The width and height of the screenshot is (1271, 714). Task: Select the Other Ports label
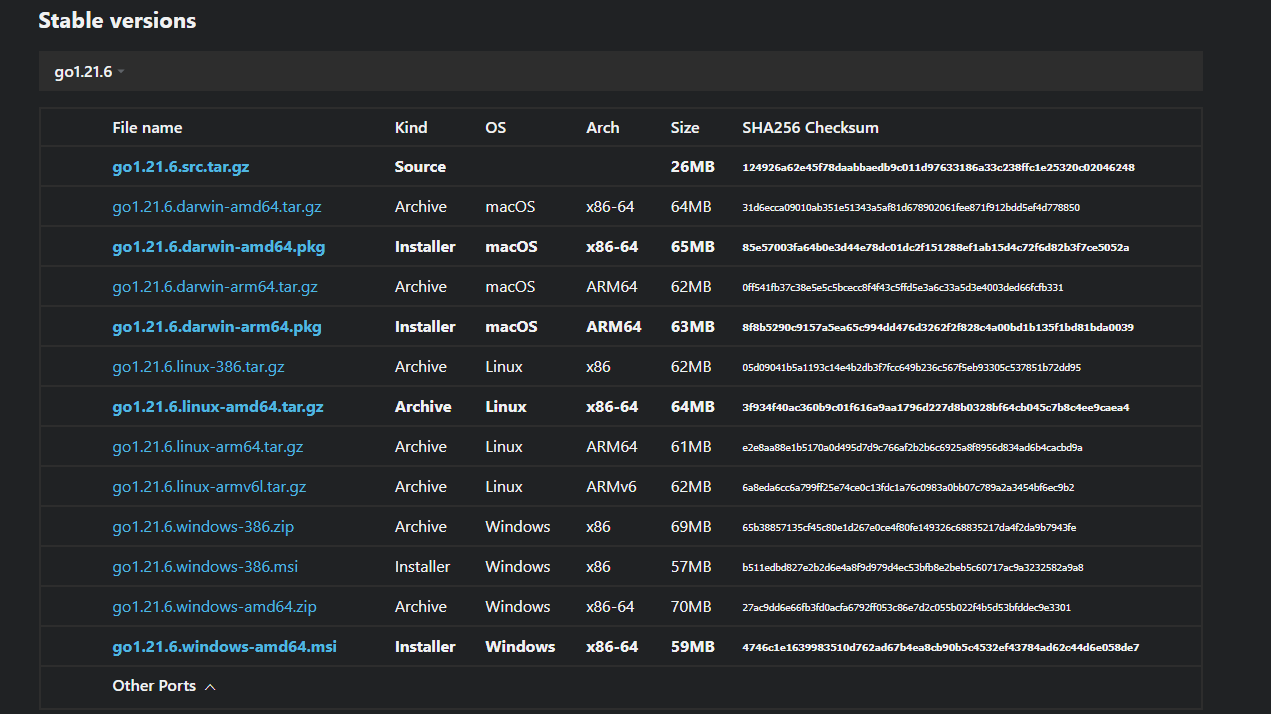coord(154,685)
